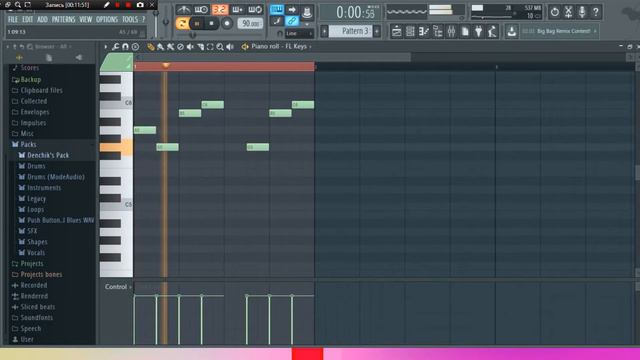
Task: Toggle typing keyboard to piano
Action: point(276,10)
